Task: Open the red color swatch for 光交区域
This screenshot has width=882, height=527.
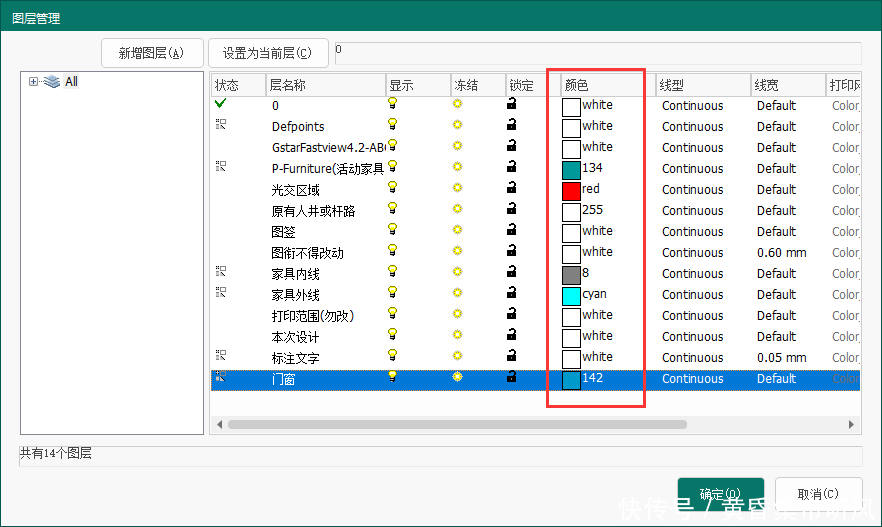Action: [571, 190]
